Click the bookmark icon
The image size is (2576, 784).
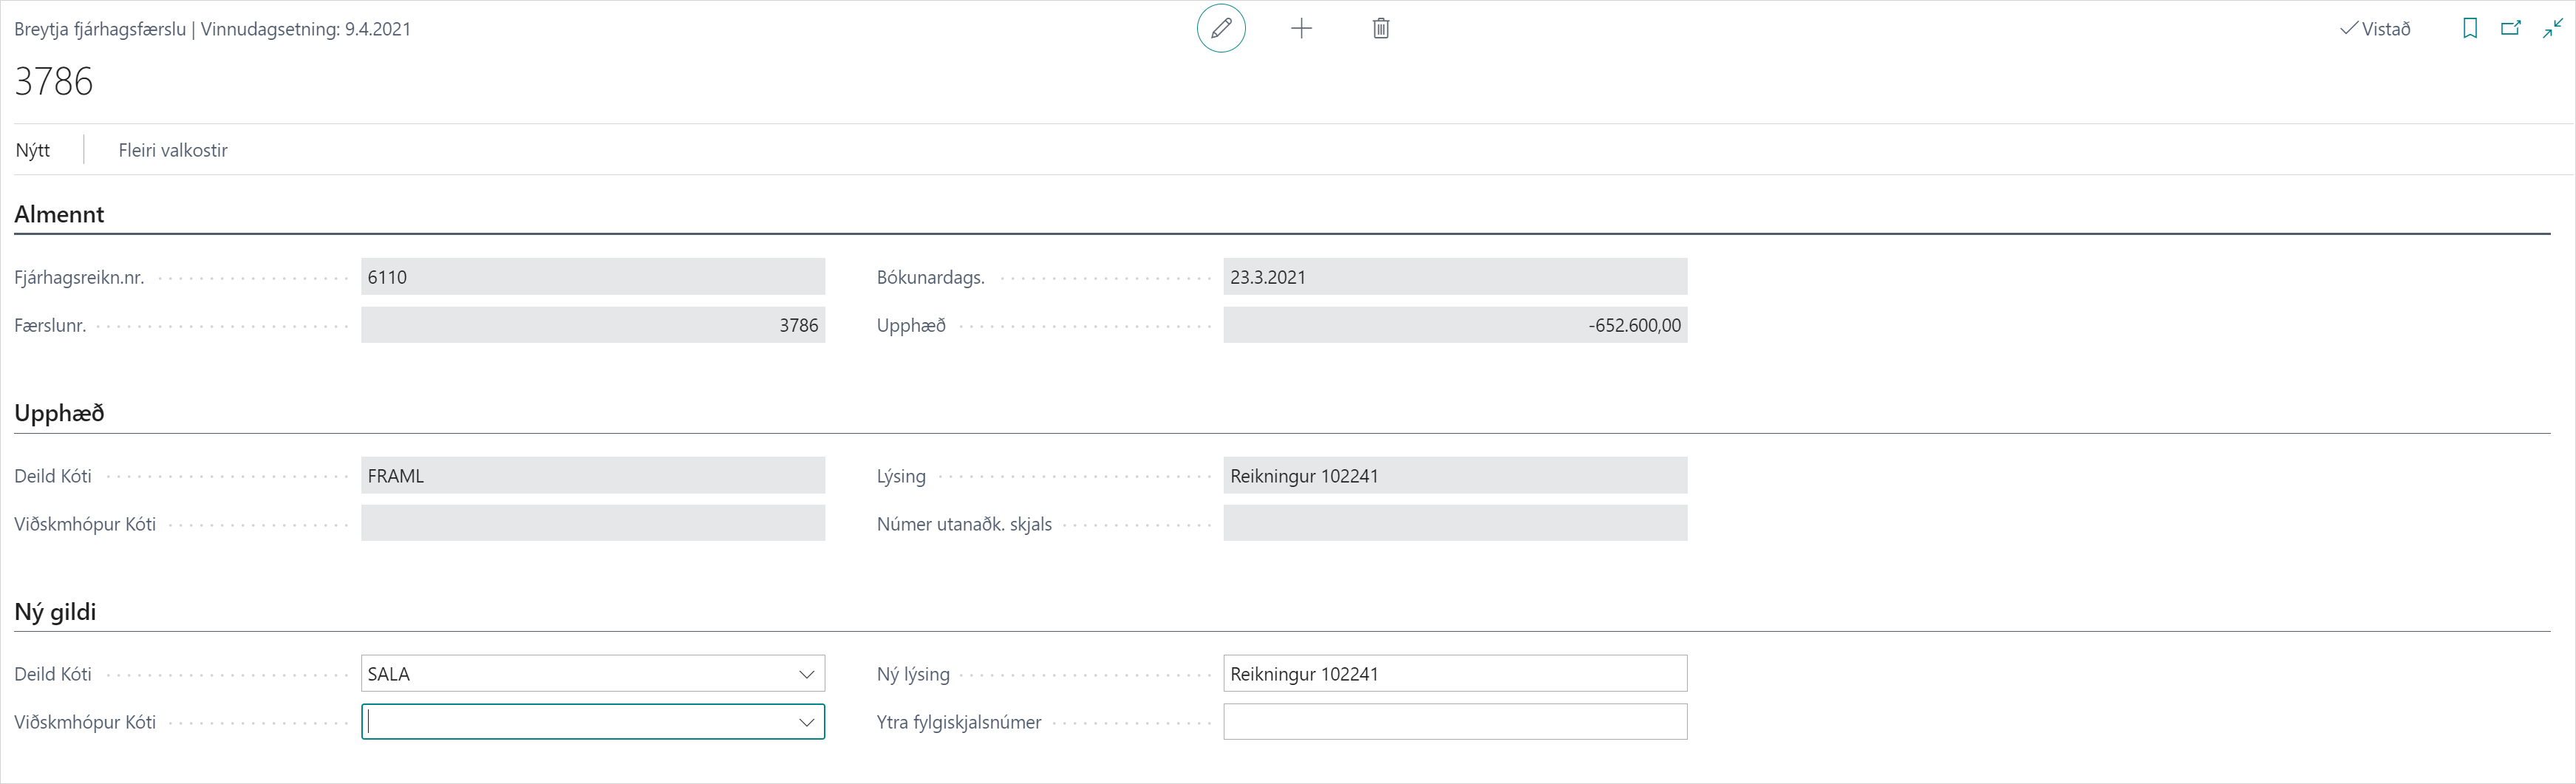click(x=2470, y=28)
